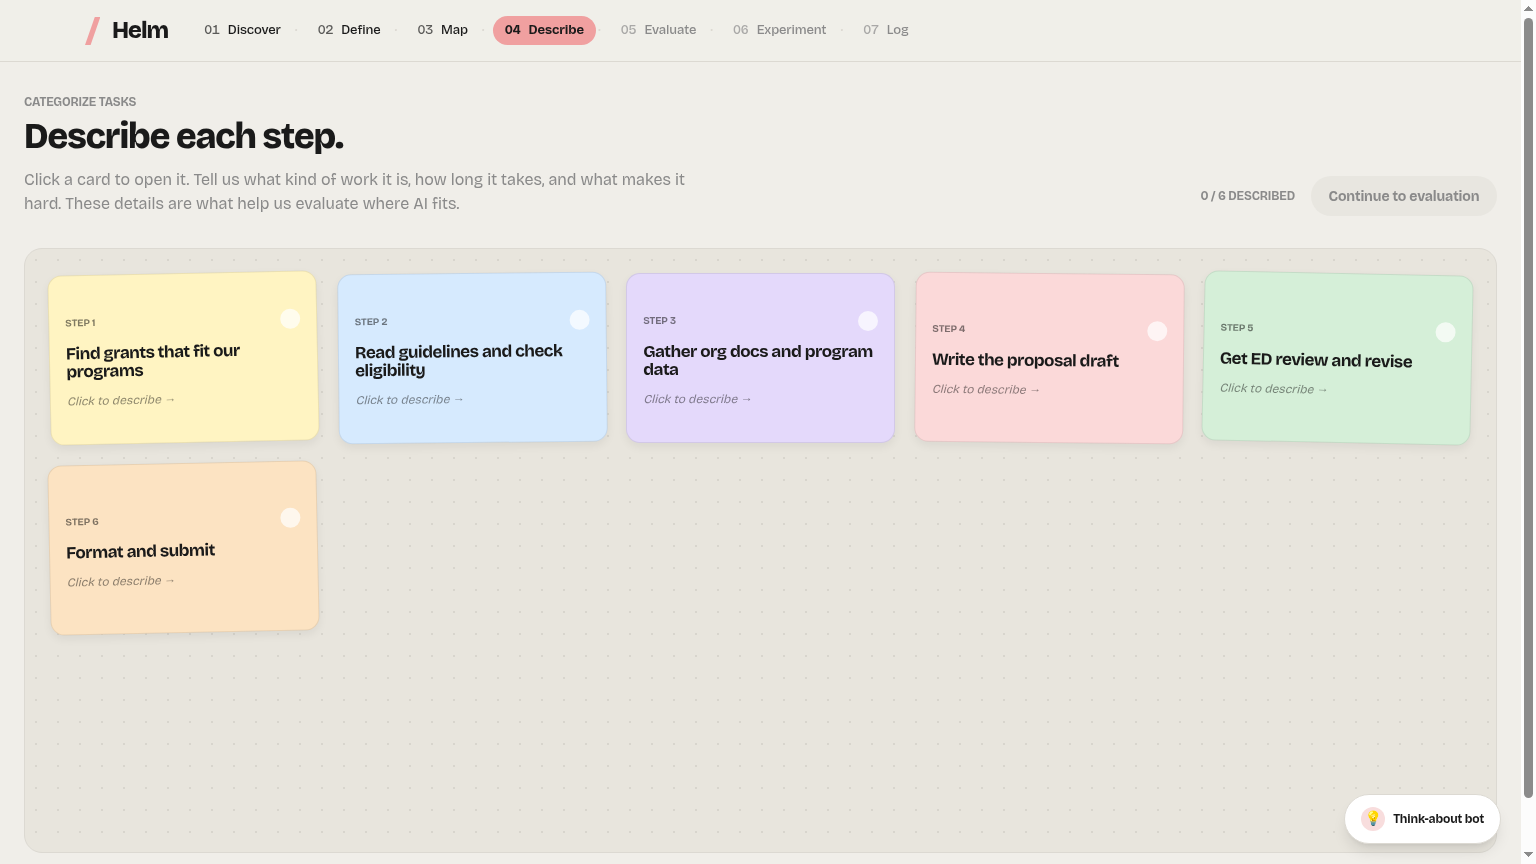
Task: Toggle the status circle on Step 2 card
Action: point(579,320)
